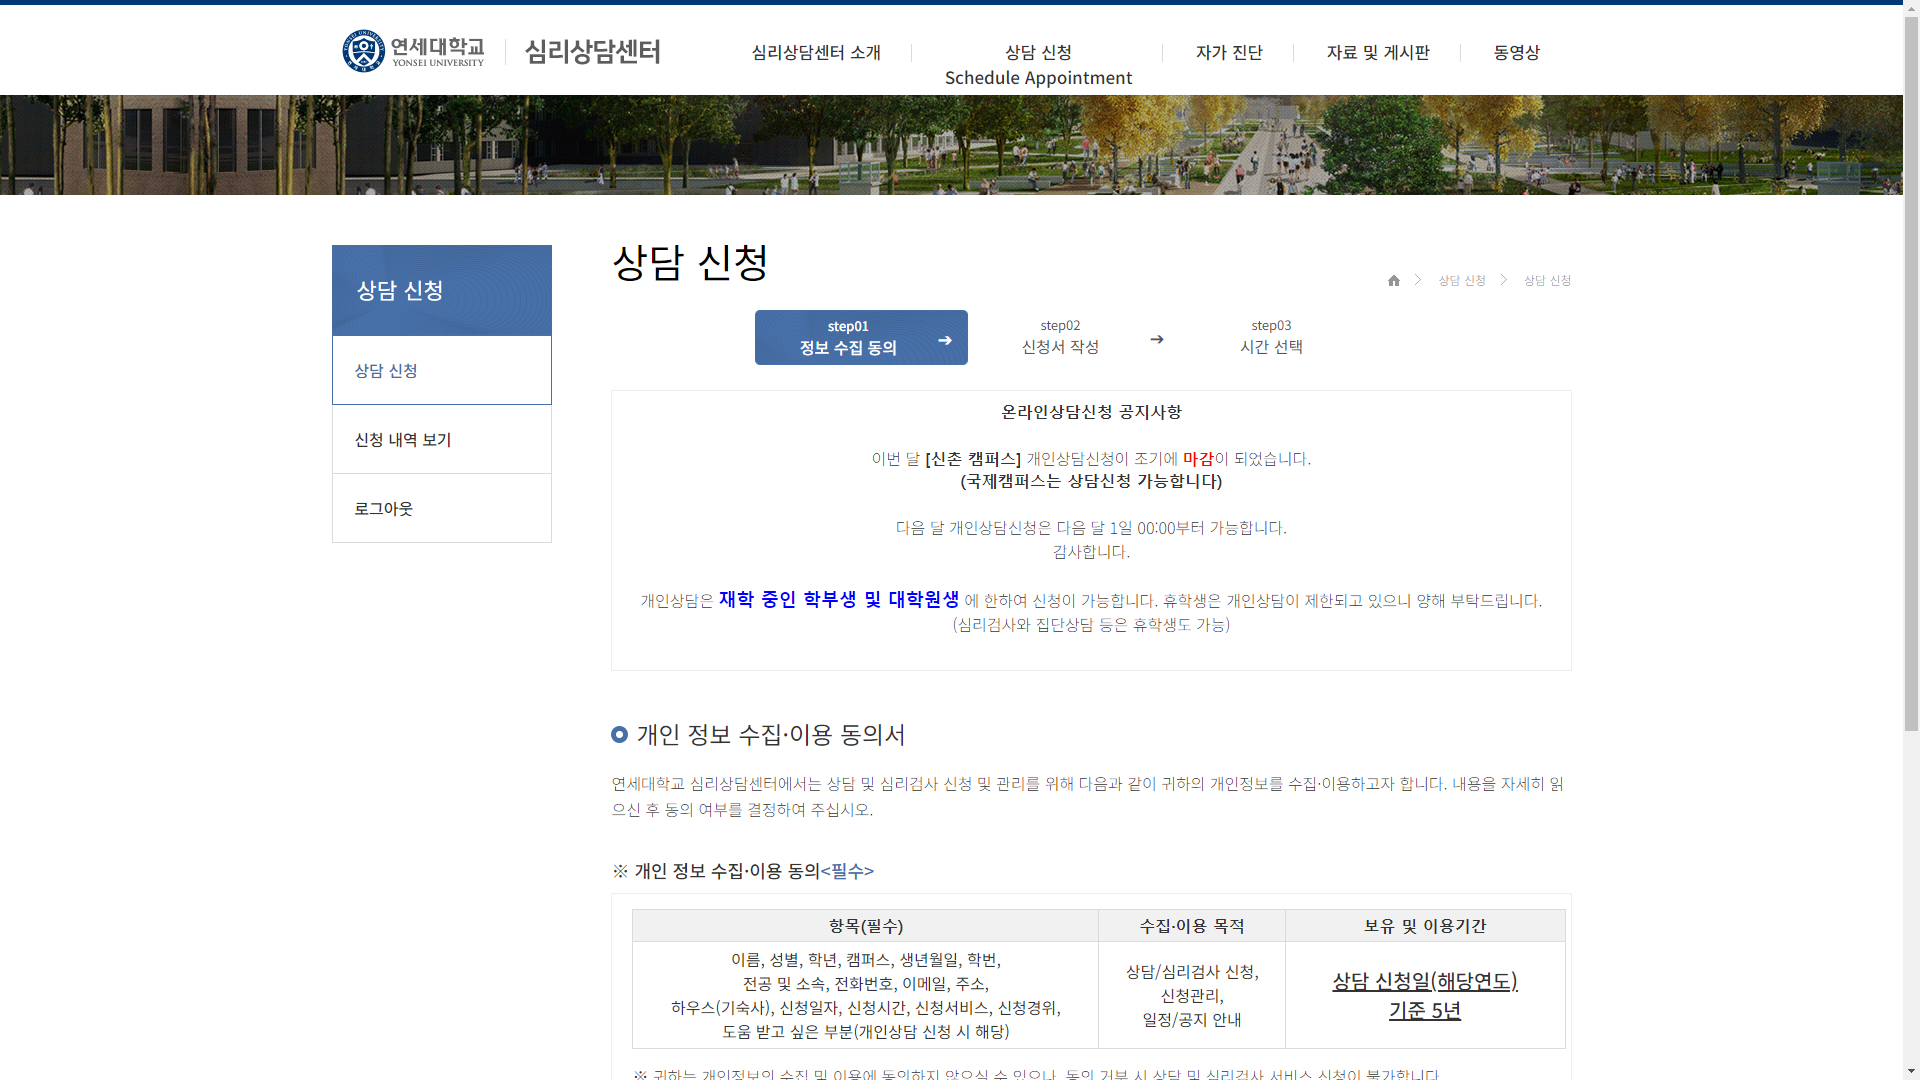The width and height of the screenshot is (1920, 1080).
Task: Click step02 신청서 작성 step
Action: click(1060, 337)
